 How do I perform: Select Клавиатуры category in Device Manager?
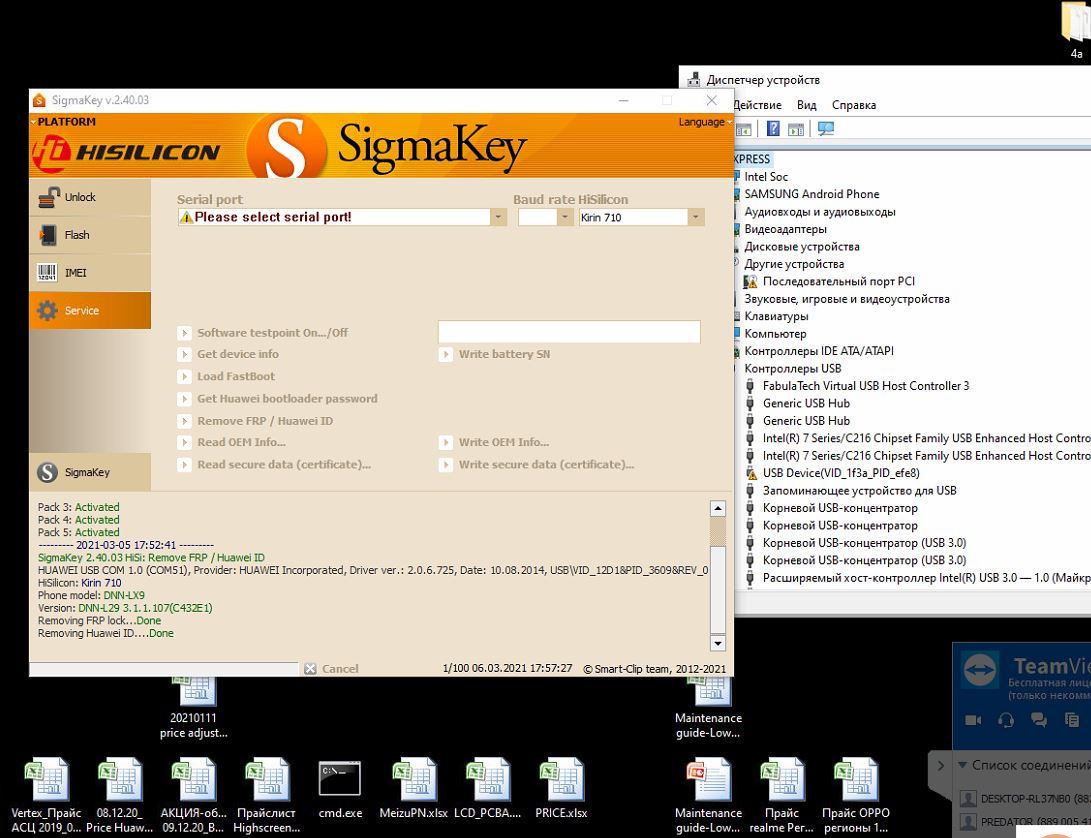click(x=777, y=316)
